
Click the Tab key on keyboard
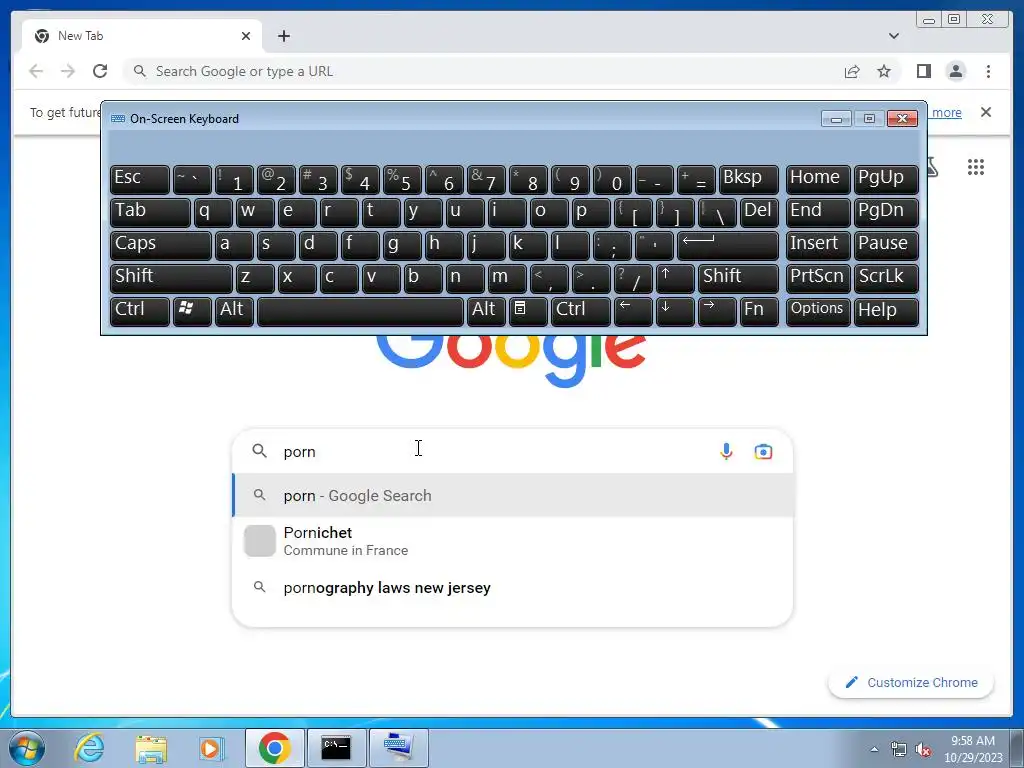tap(150, 212)
